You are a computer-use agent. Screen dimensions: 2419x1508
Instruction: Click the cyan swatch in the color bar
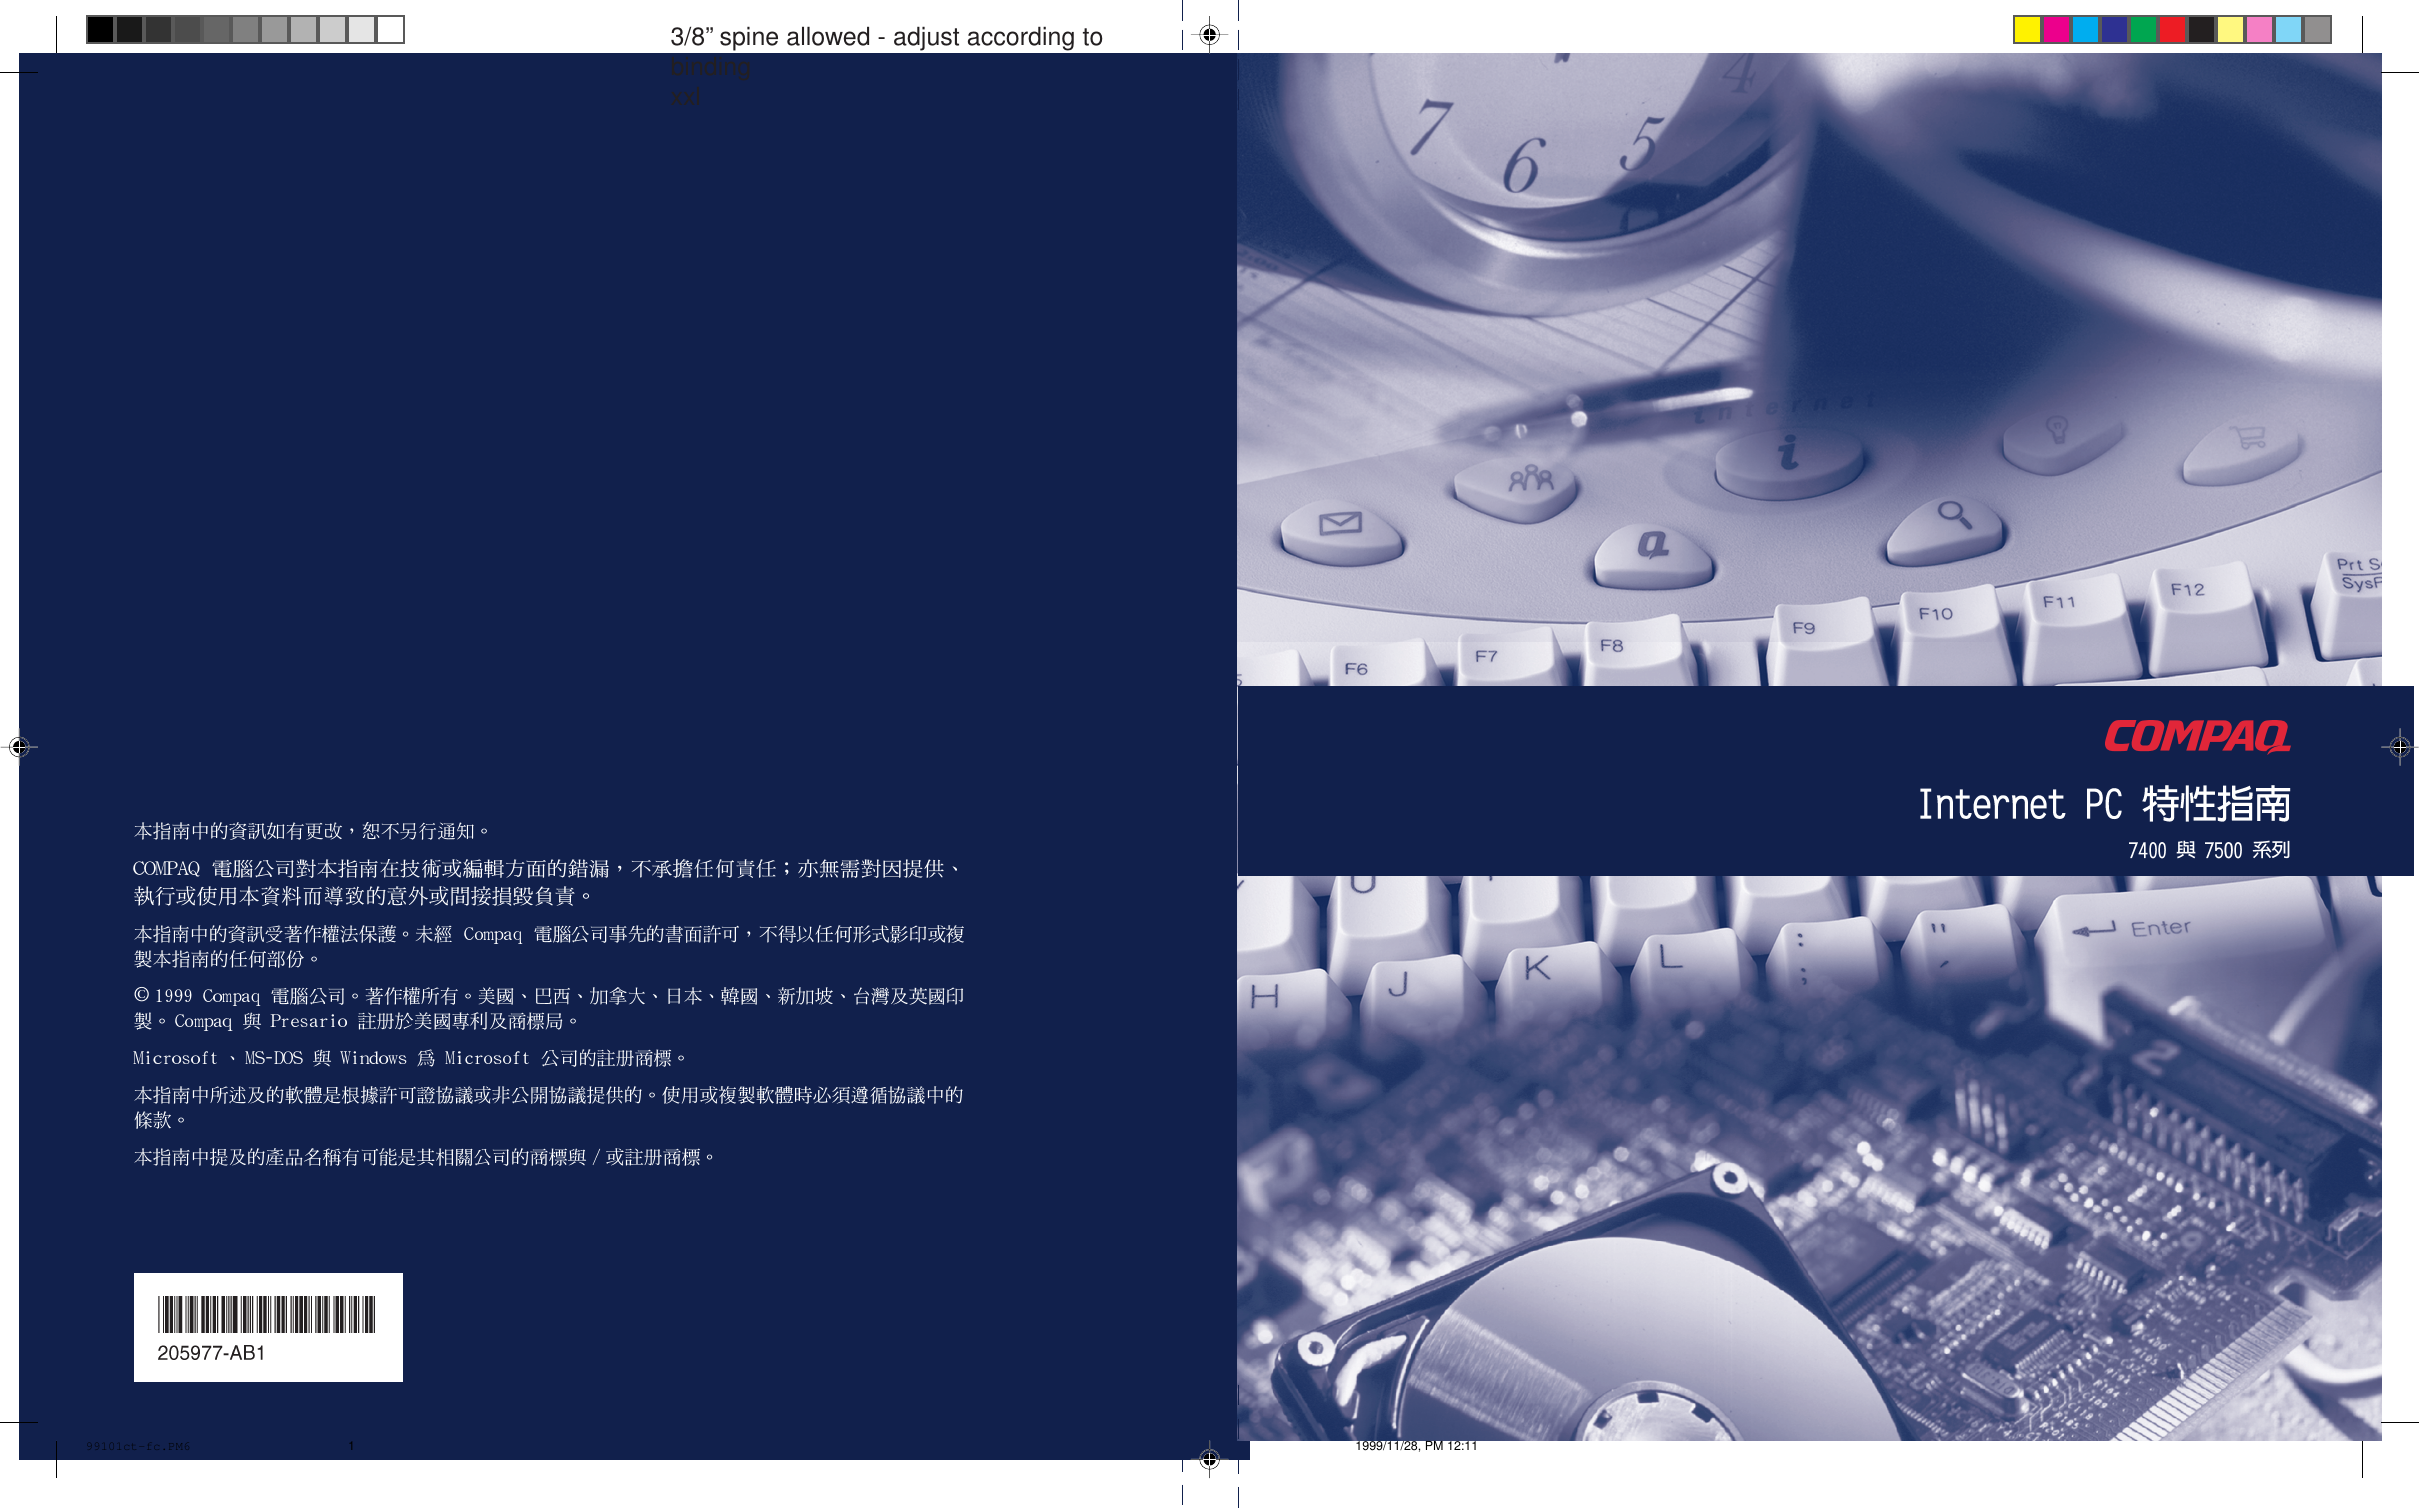click(x=2084, y=30)
